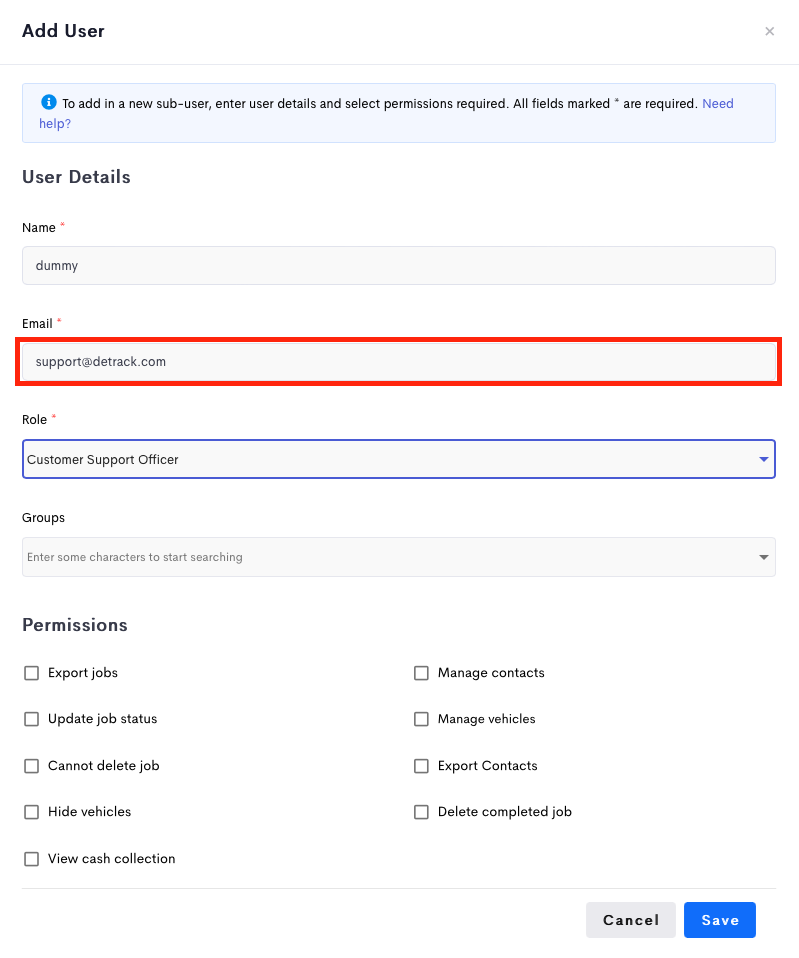Screen dimensions: 799x958
Task: Check Export Contacts permission
Action: (x=421, y=766)
